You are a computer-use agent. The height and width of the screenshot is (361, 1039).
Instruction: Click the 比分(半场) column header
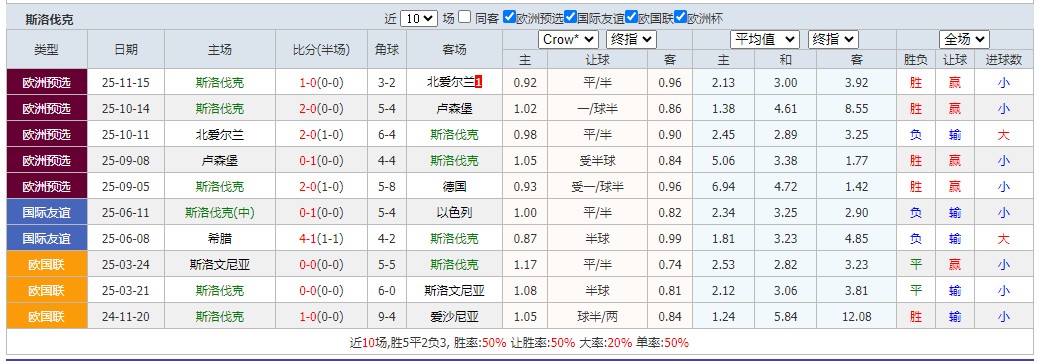pos(321,50)
